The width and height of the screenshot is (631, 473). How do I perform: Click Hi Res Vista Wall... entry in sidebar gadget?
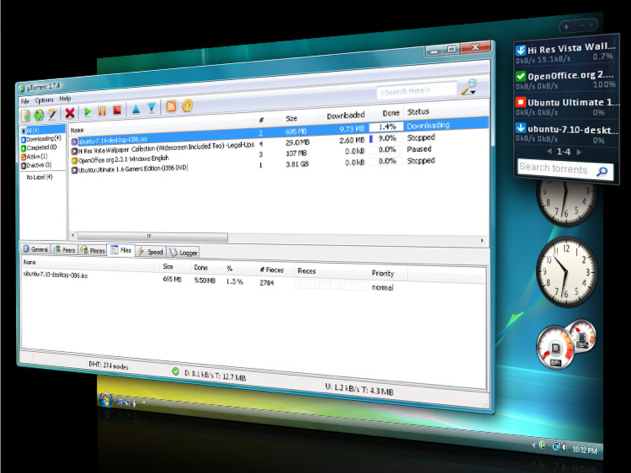point(566,54)
